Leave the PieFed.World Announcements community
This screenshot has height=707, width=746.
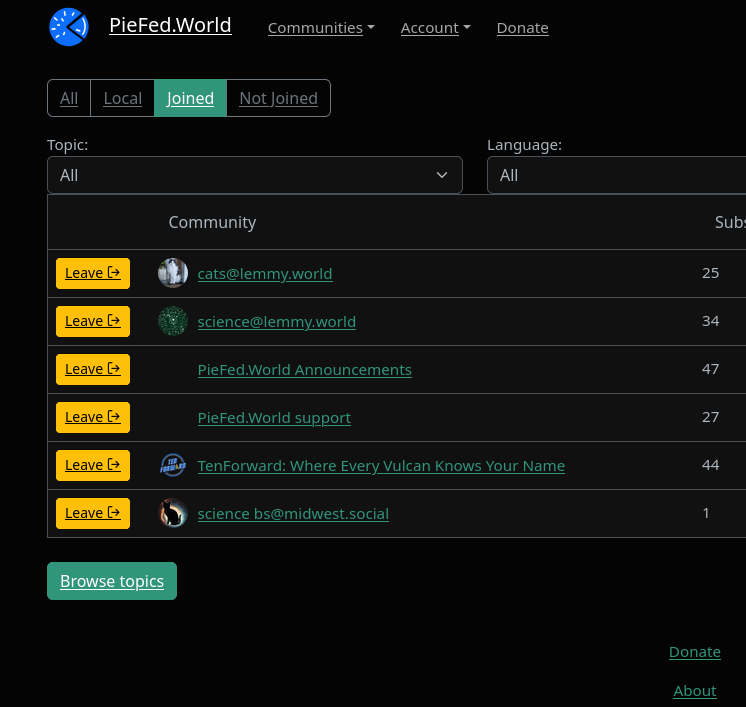93,370
